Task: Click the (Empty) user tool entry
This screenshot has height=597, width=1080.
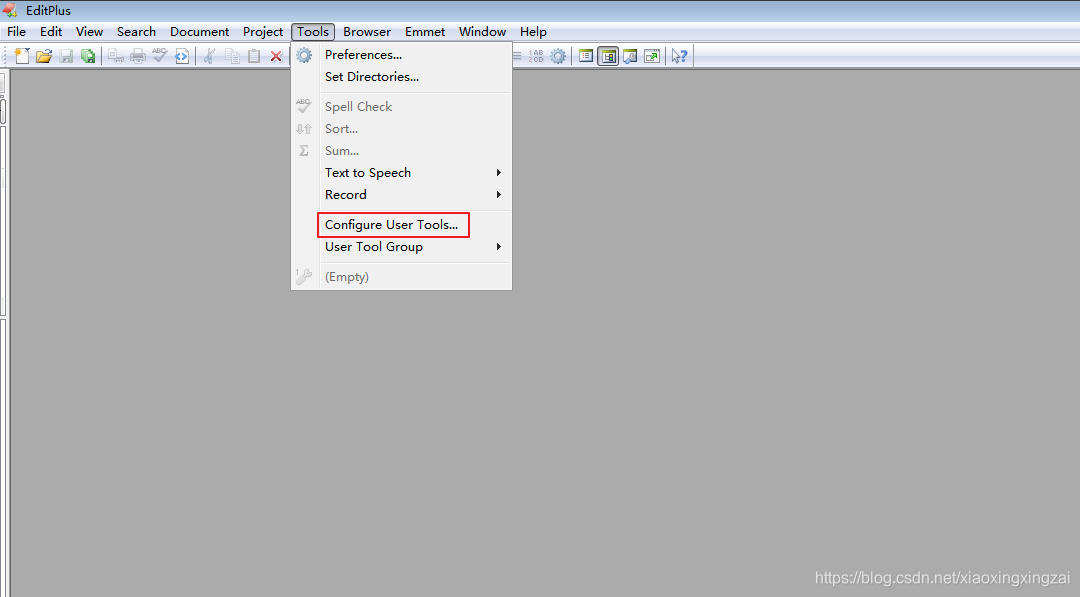Action: [x=402, y=277]
